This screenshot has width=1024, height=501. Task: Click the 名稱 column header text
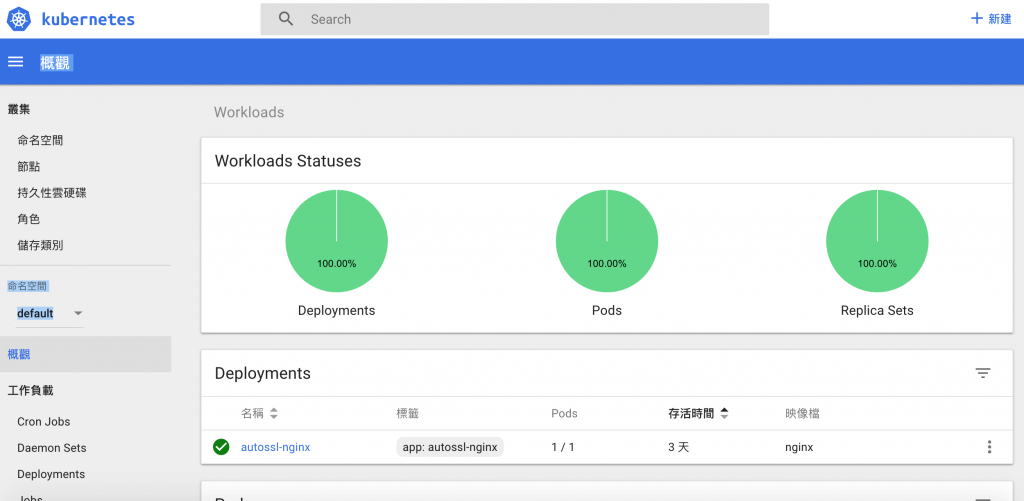click(253, 413)
